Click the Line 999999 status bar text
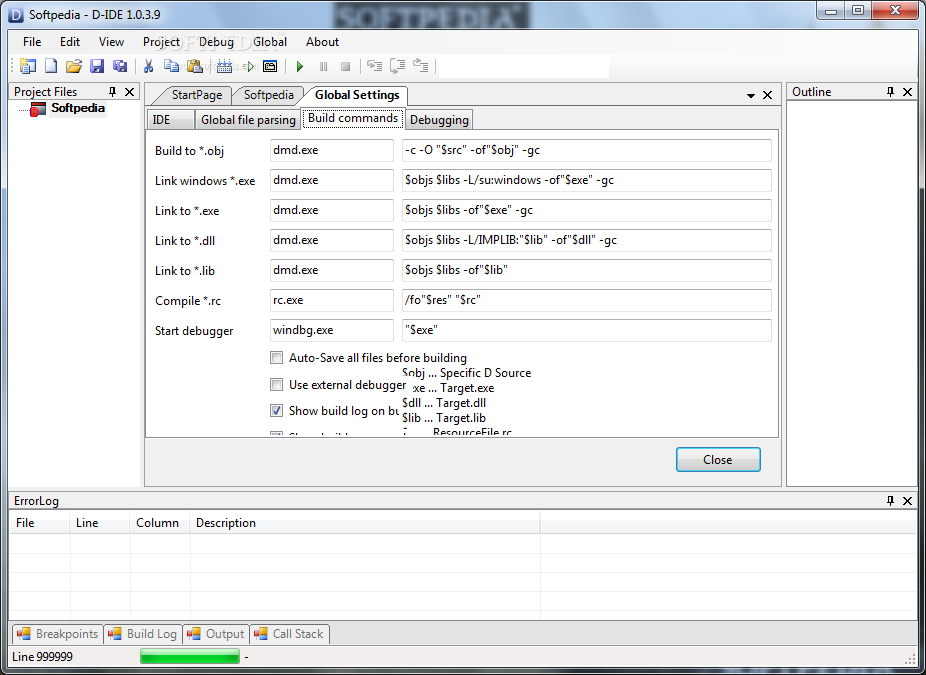 click(x=42, y=657)
